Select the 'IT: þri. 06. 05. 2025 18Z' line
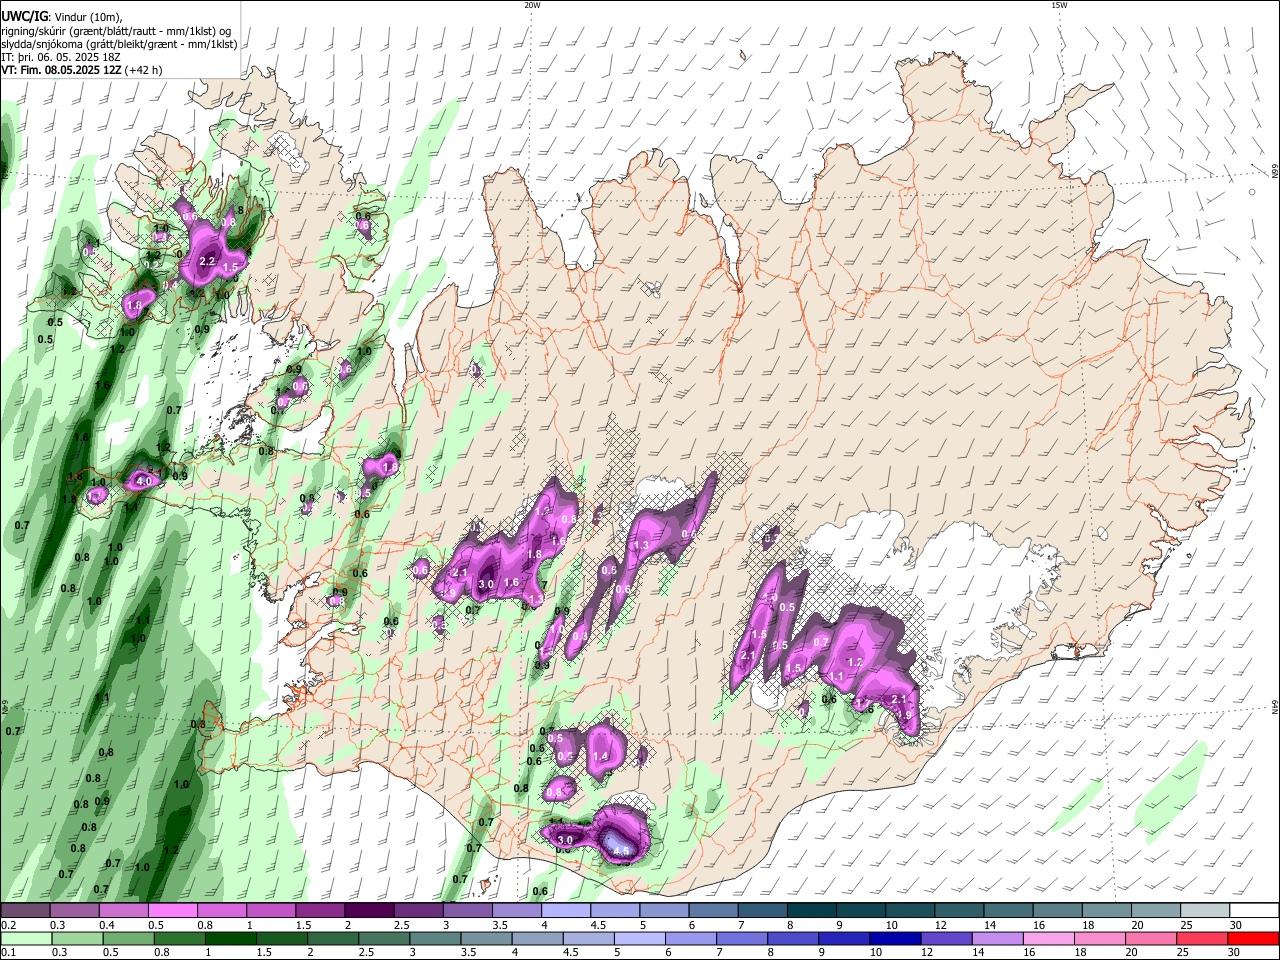1280x960 pixels. 59,57
